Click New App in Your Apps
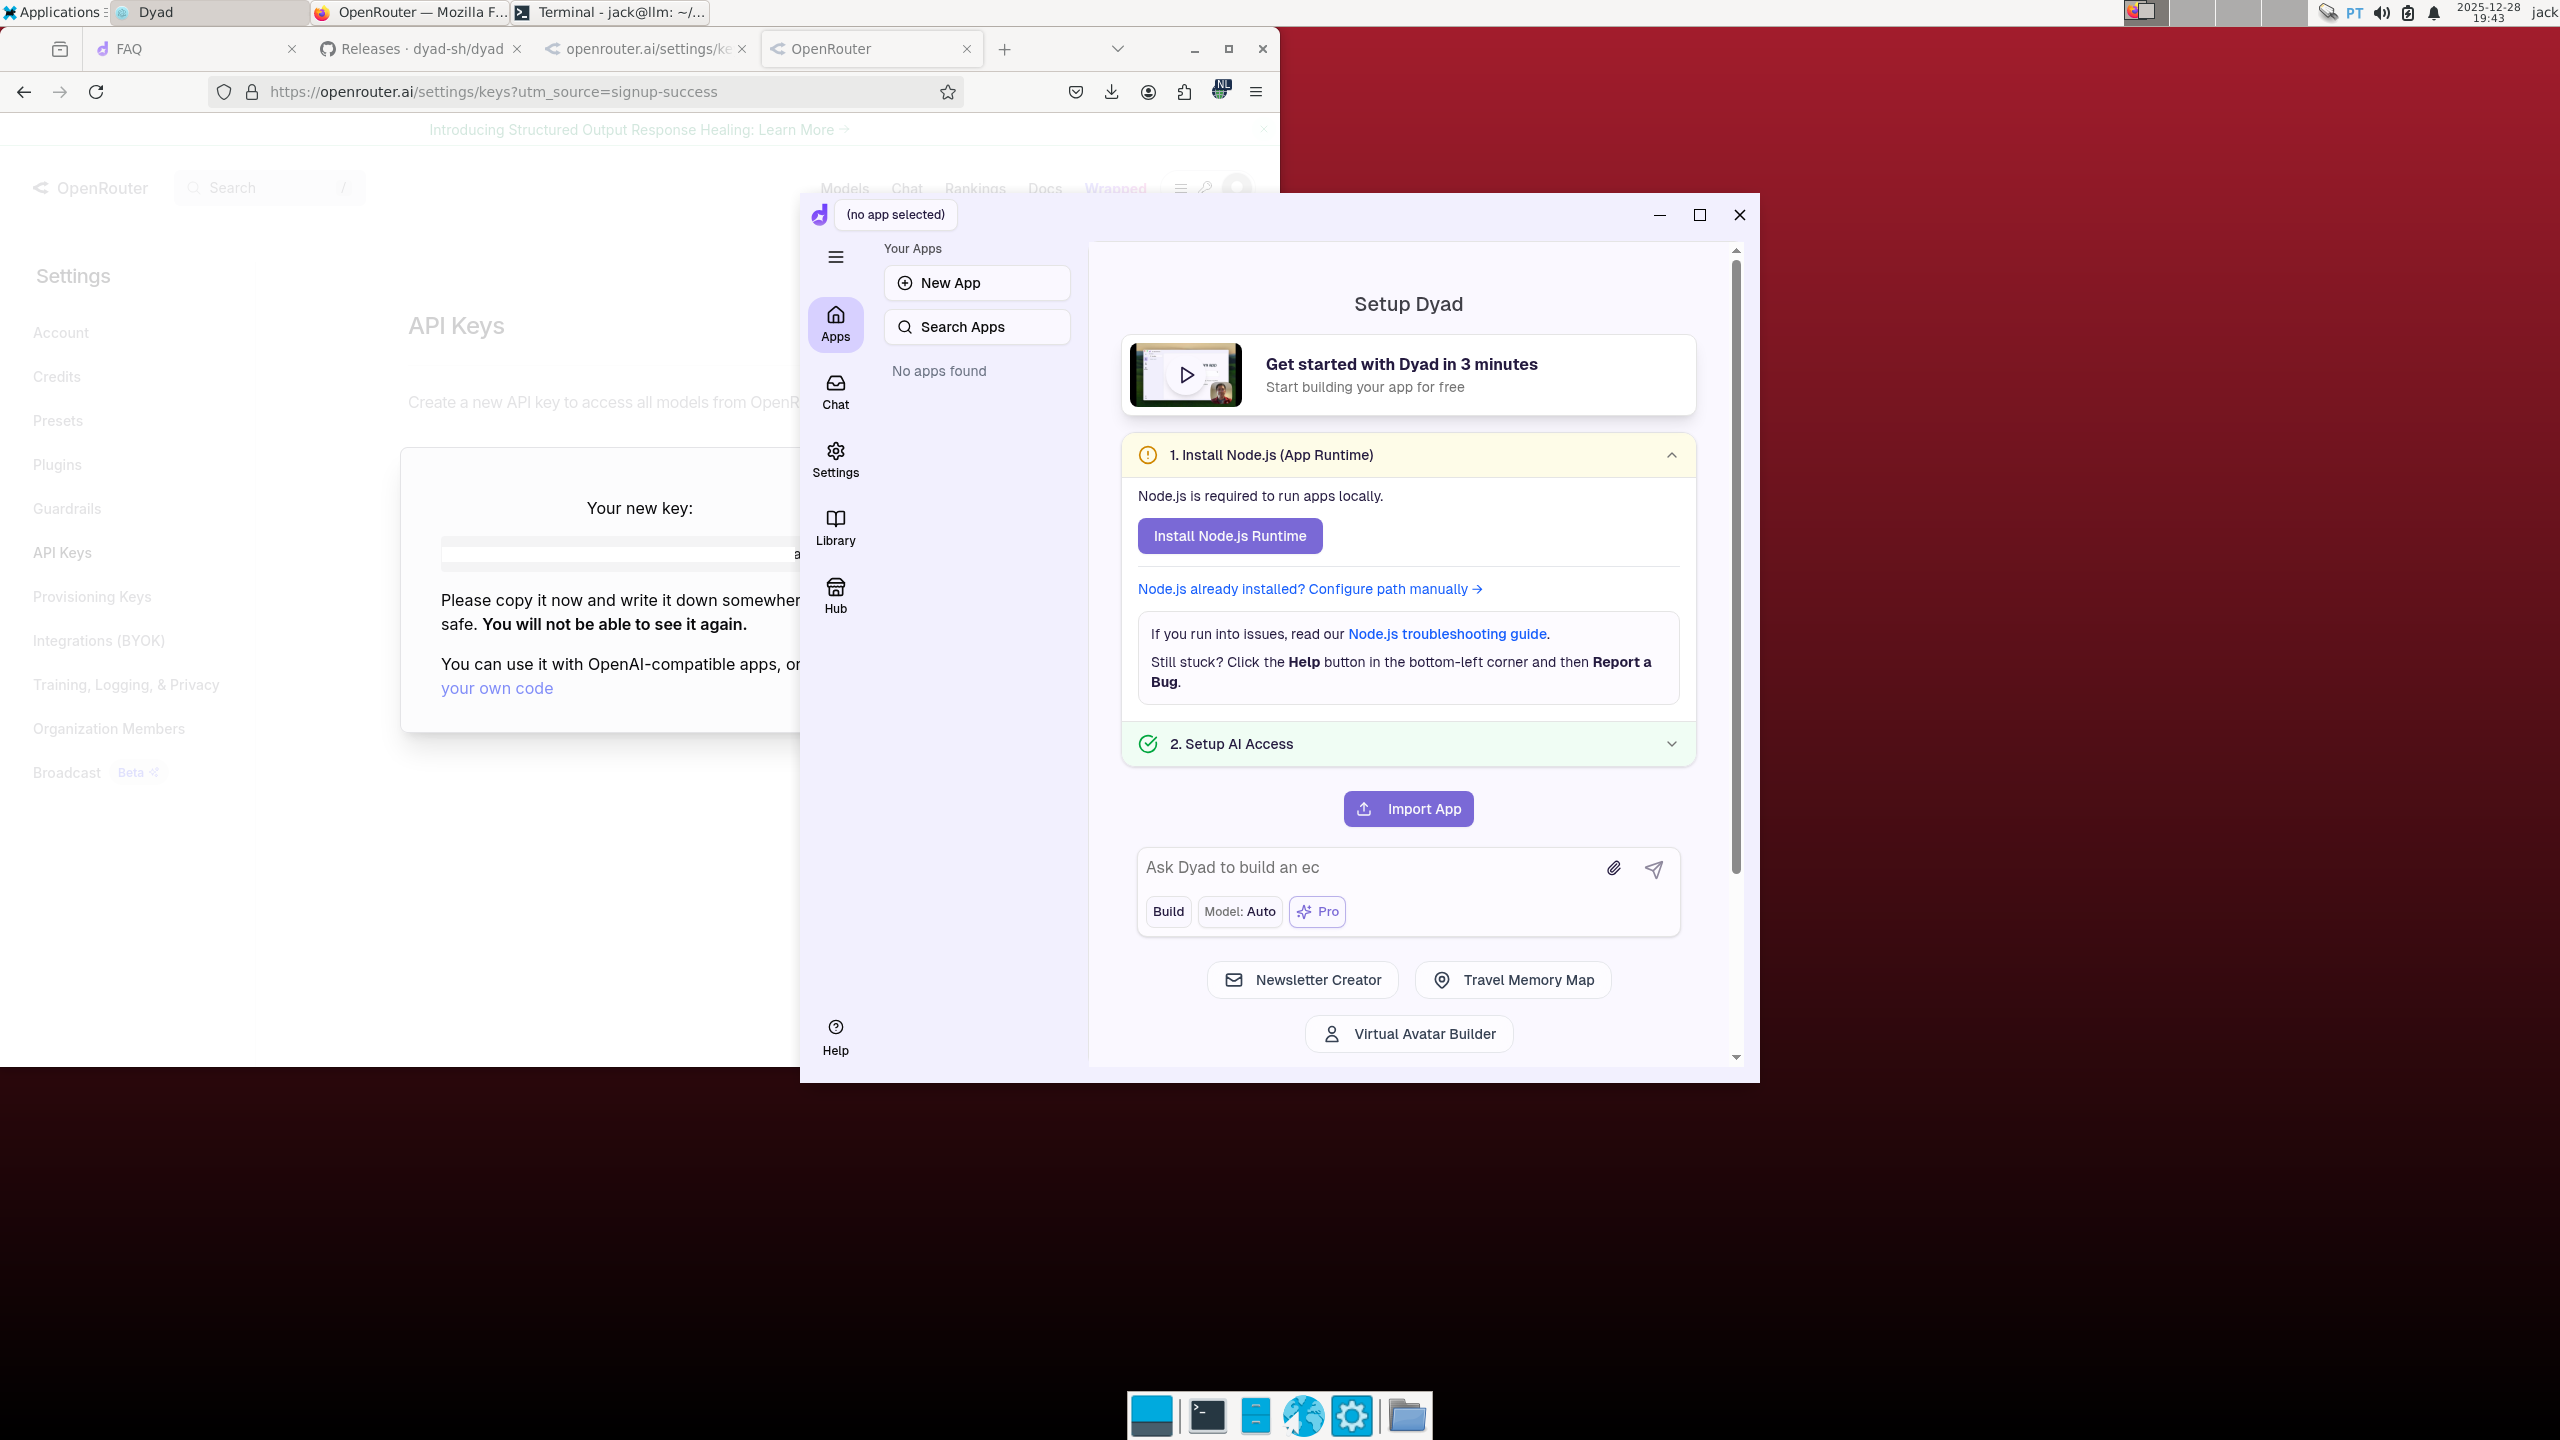Image resolution: width=2560 pixels, height=1440 pixels. [x=977, y=283]
